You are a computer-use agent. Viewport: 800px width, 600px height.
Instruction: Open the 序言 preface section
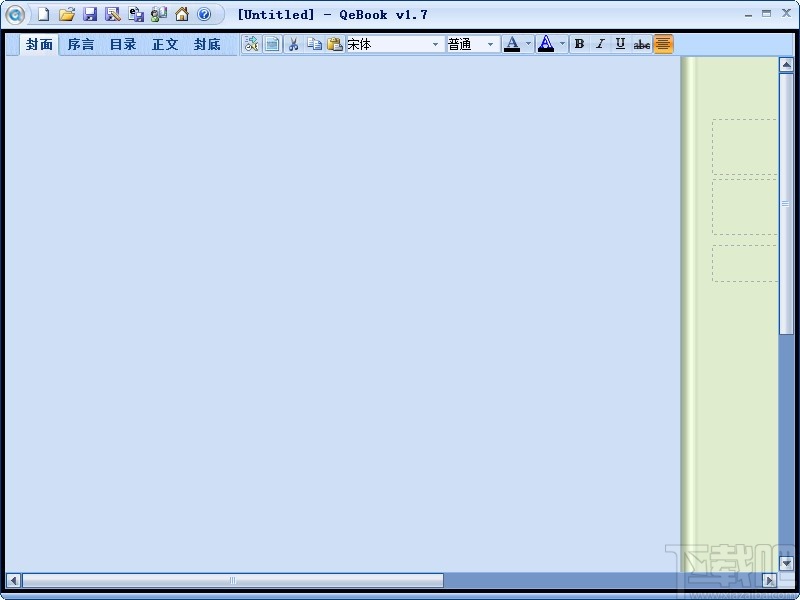pyautogui.click(x=80, y=44)
